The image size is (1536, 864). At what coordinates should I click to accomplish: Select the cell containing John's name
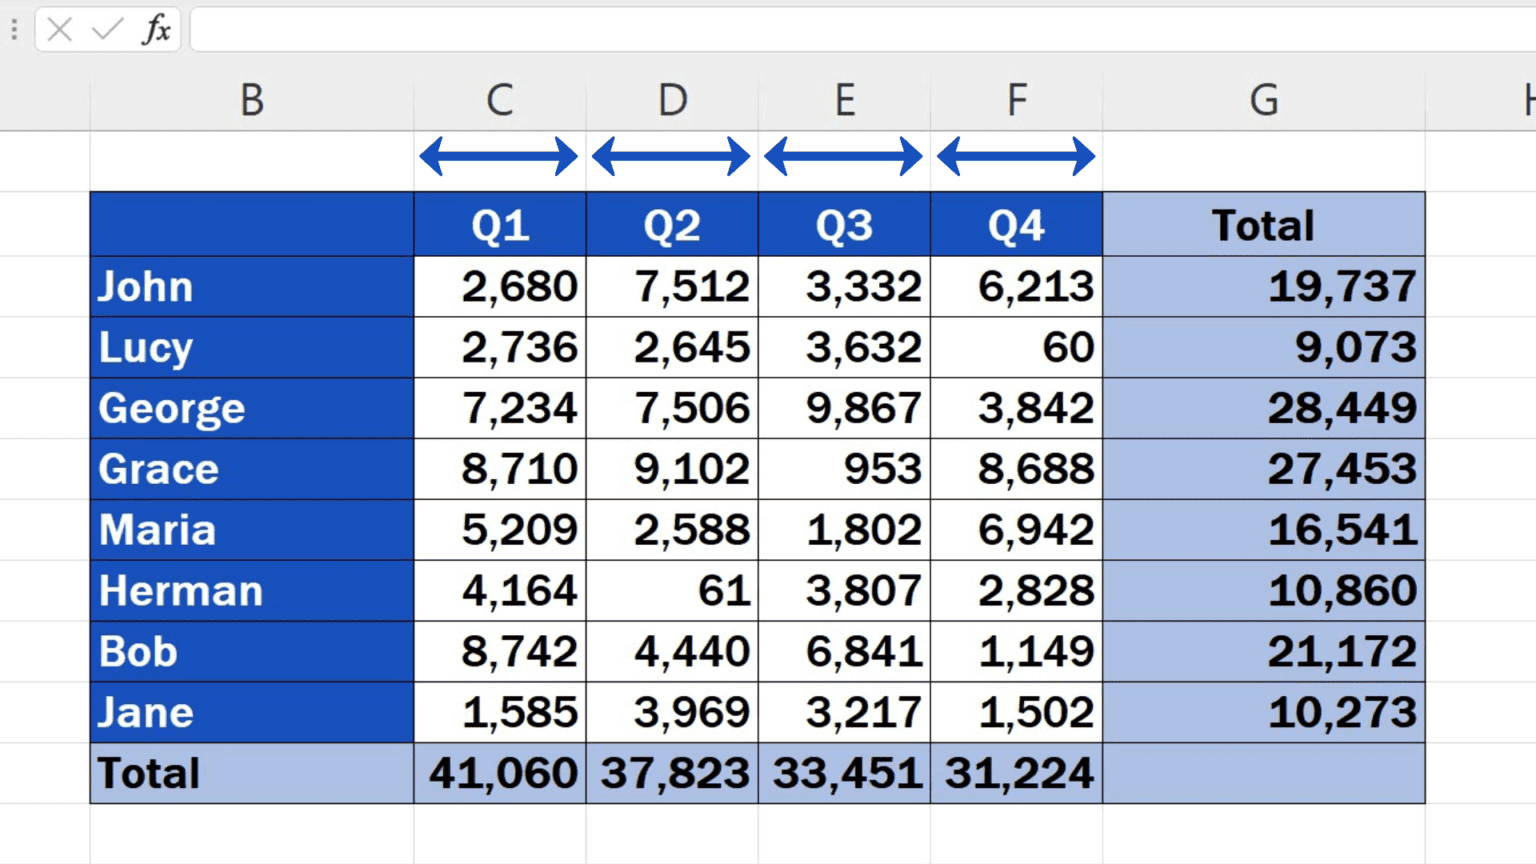(x=251, y=287)
